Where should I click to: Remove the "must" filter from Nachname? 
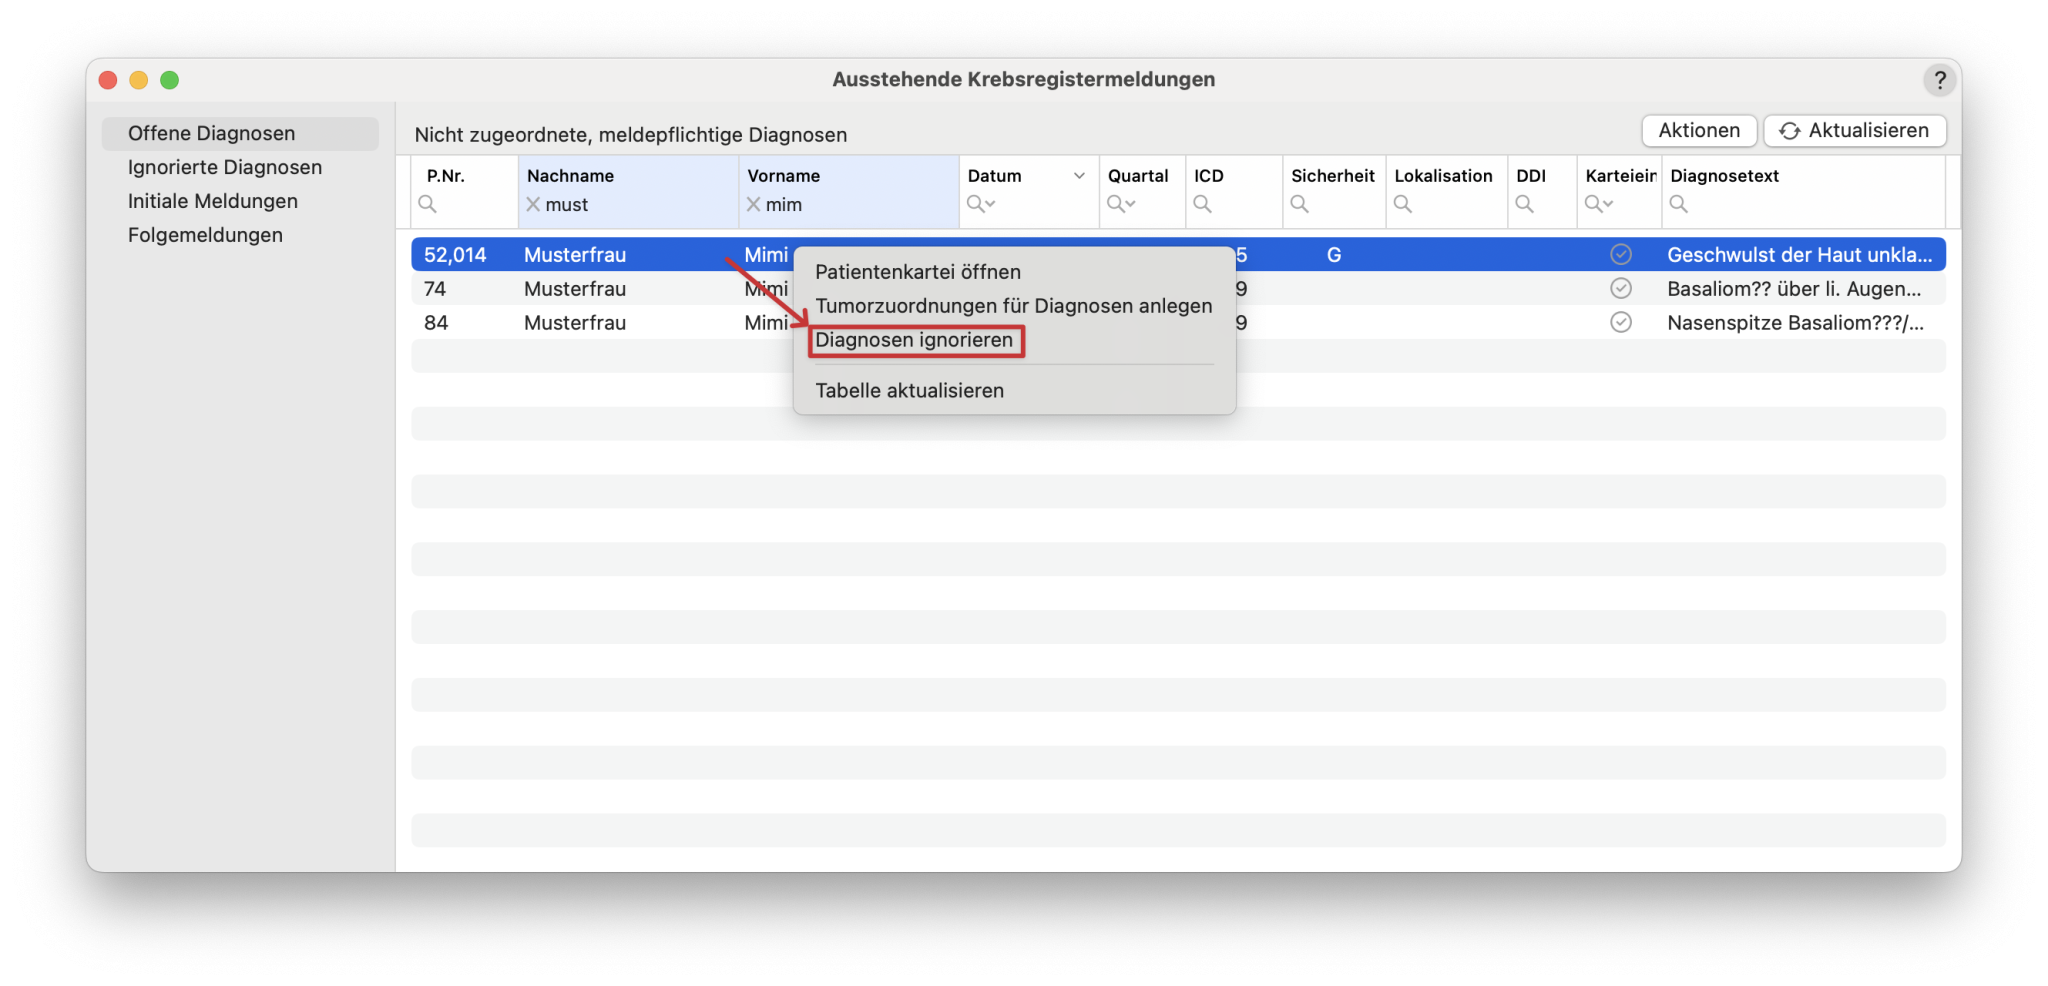(533, 204)
